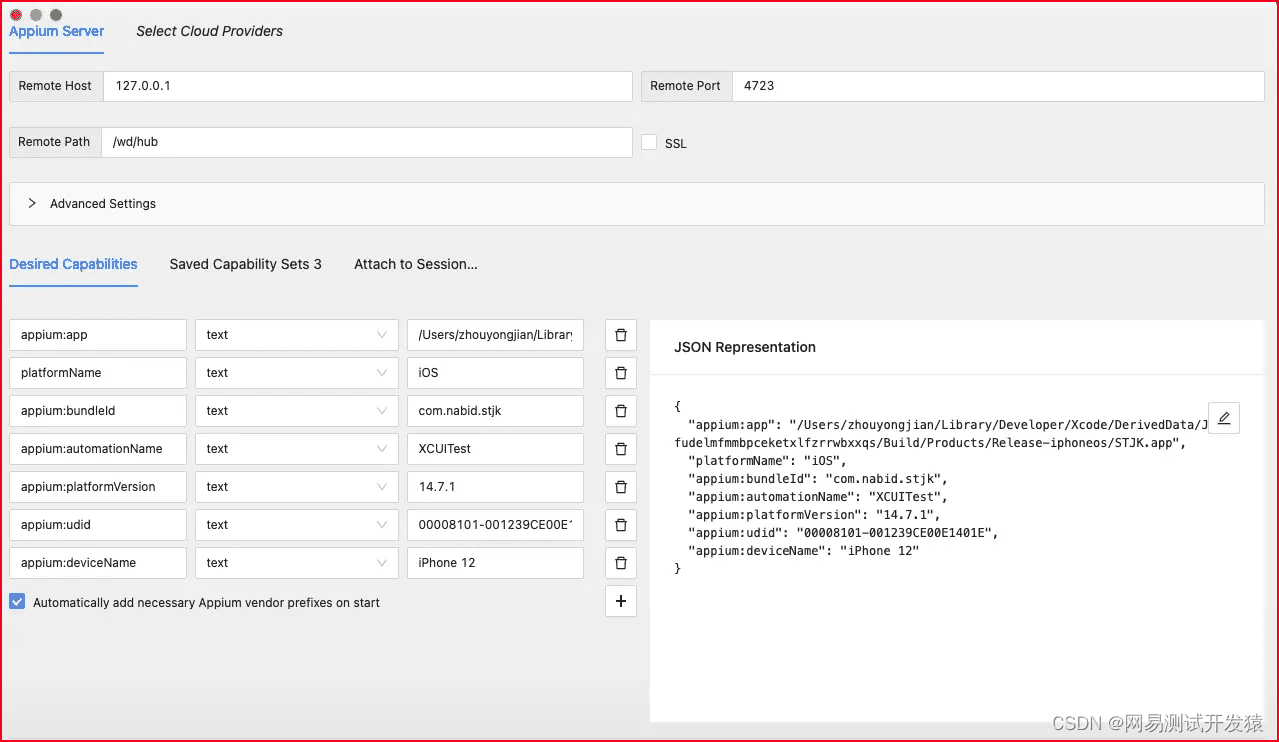Enable the SSL checkbox
Image resolution: width=1279 pixels, height=742 pixels.
(x=649, y=143)
